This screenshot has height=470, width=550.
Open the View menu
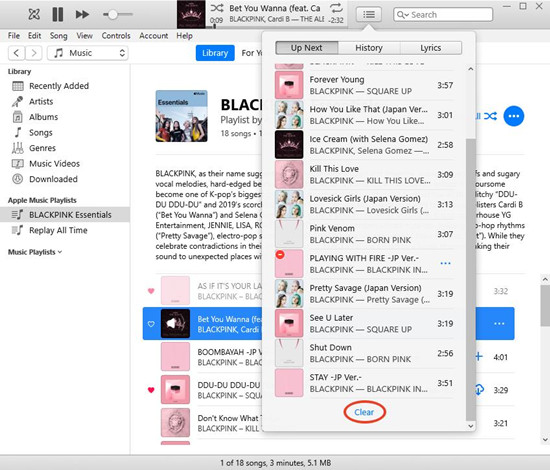click(x=85, y=36)
